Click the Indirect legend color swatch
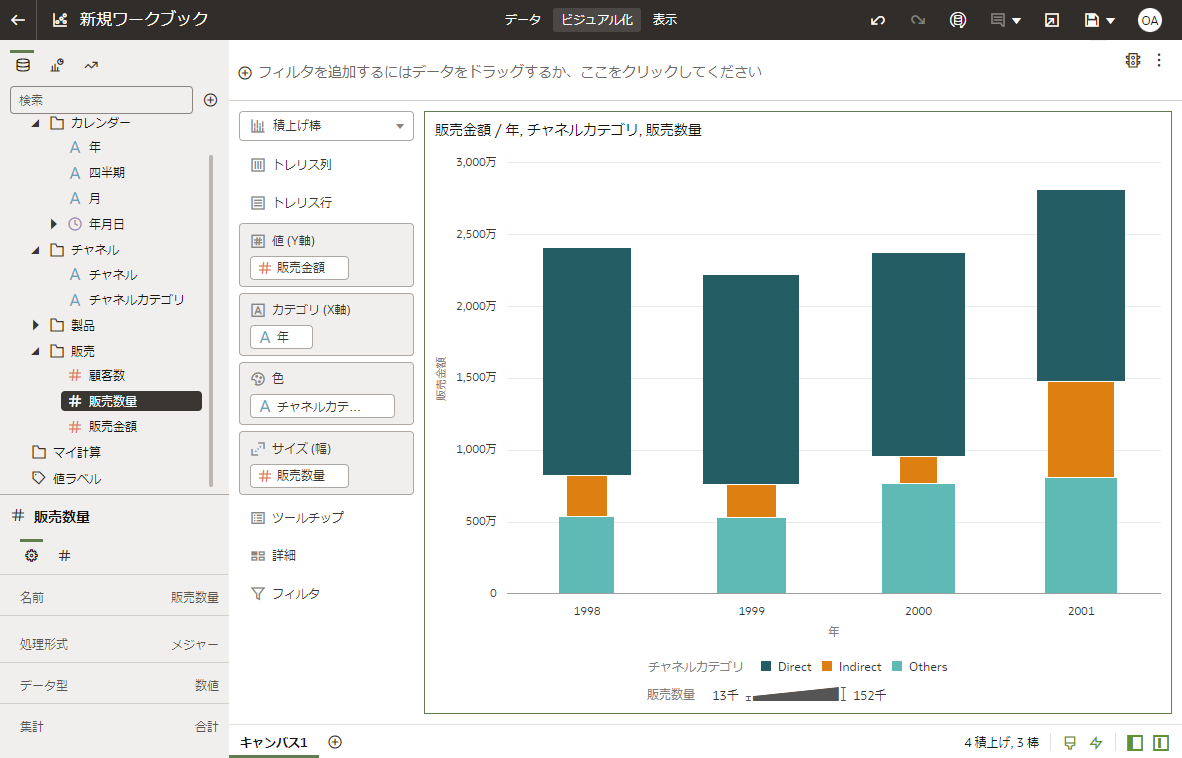This screenshot has height=758, width=1182. pos(827,666)
